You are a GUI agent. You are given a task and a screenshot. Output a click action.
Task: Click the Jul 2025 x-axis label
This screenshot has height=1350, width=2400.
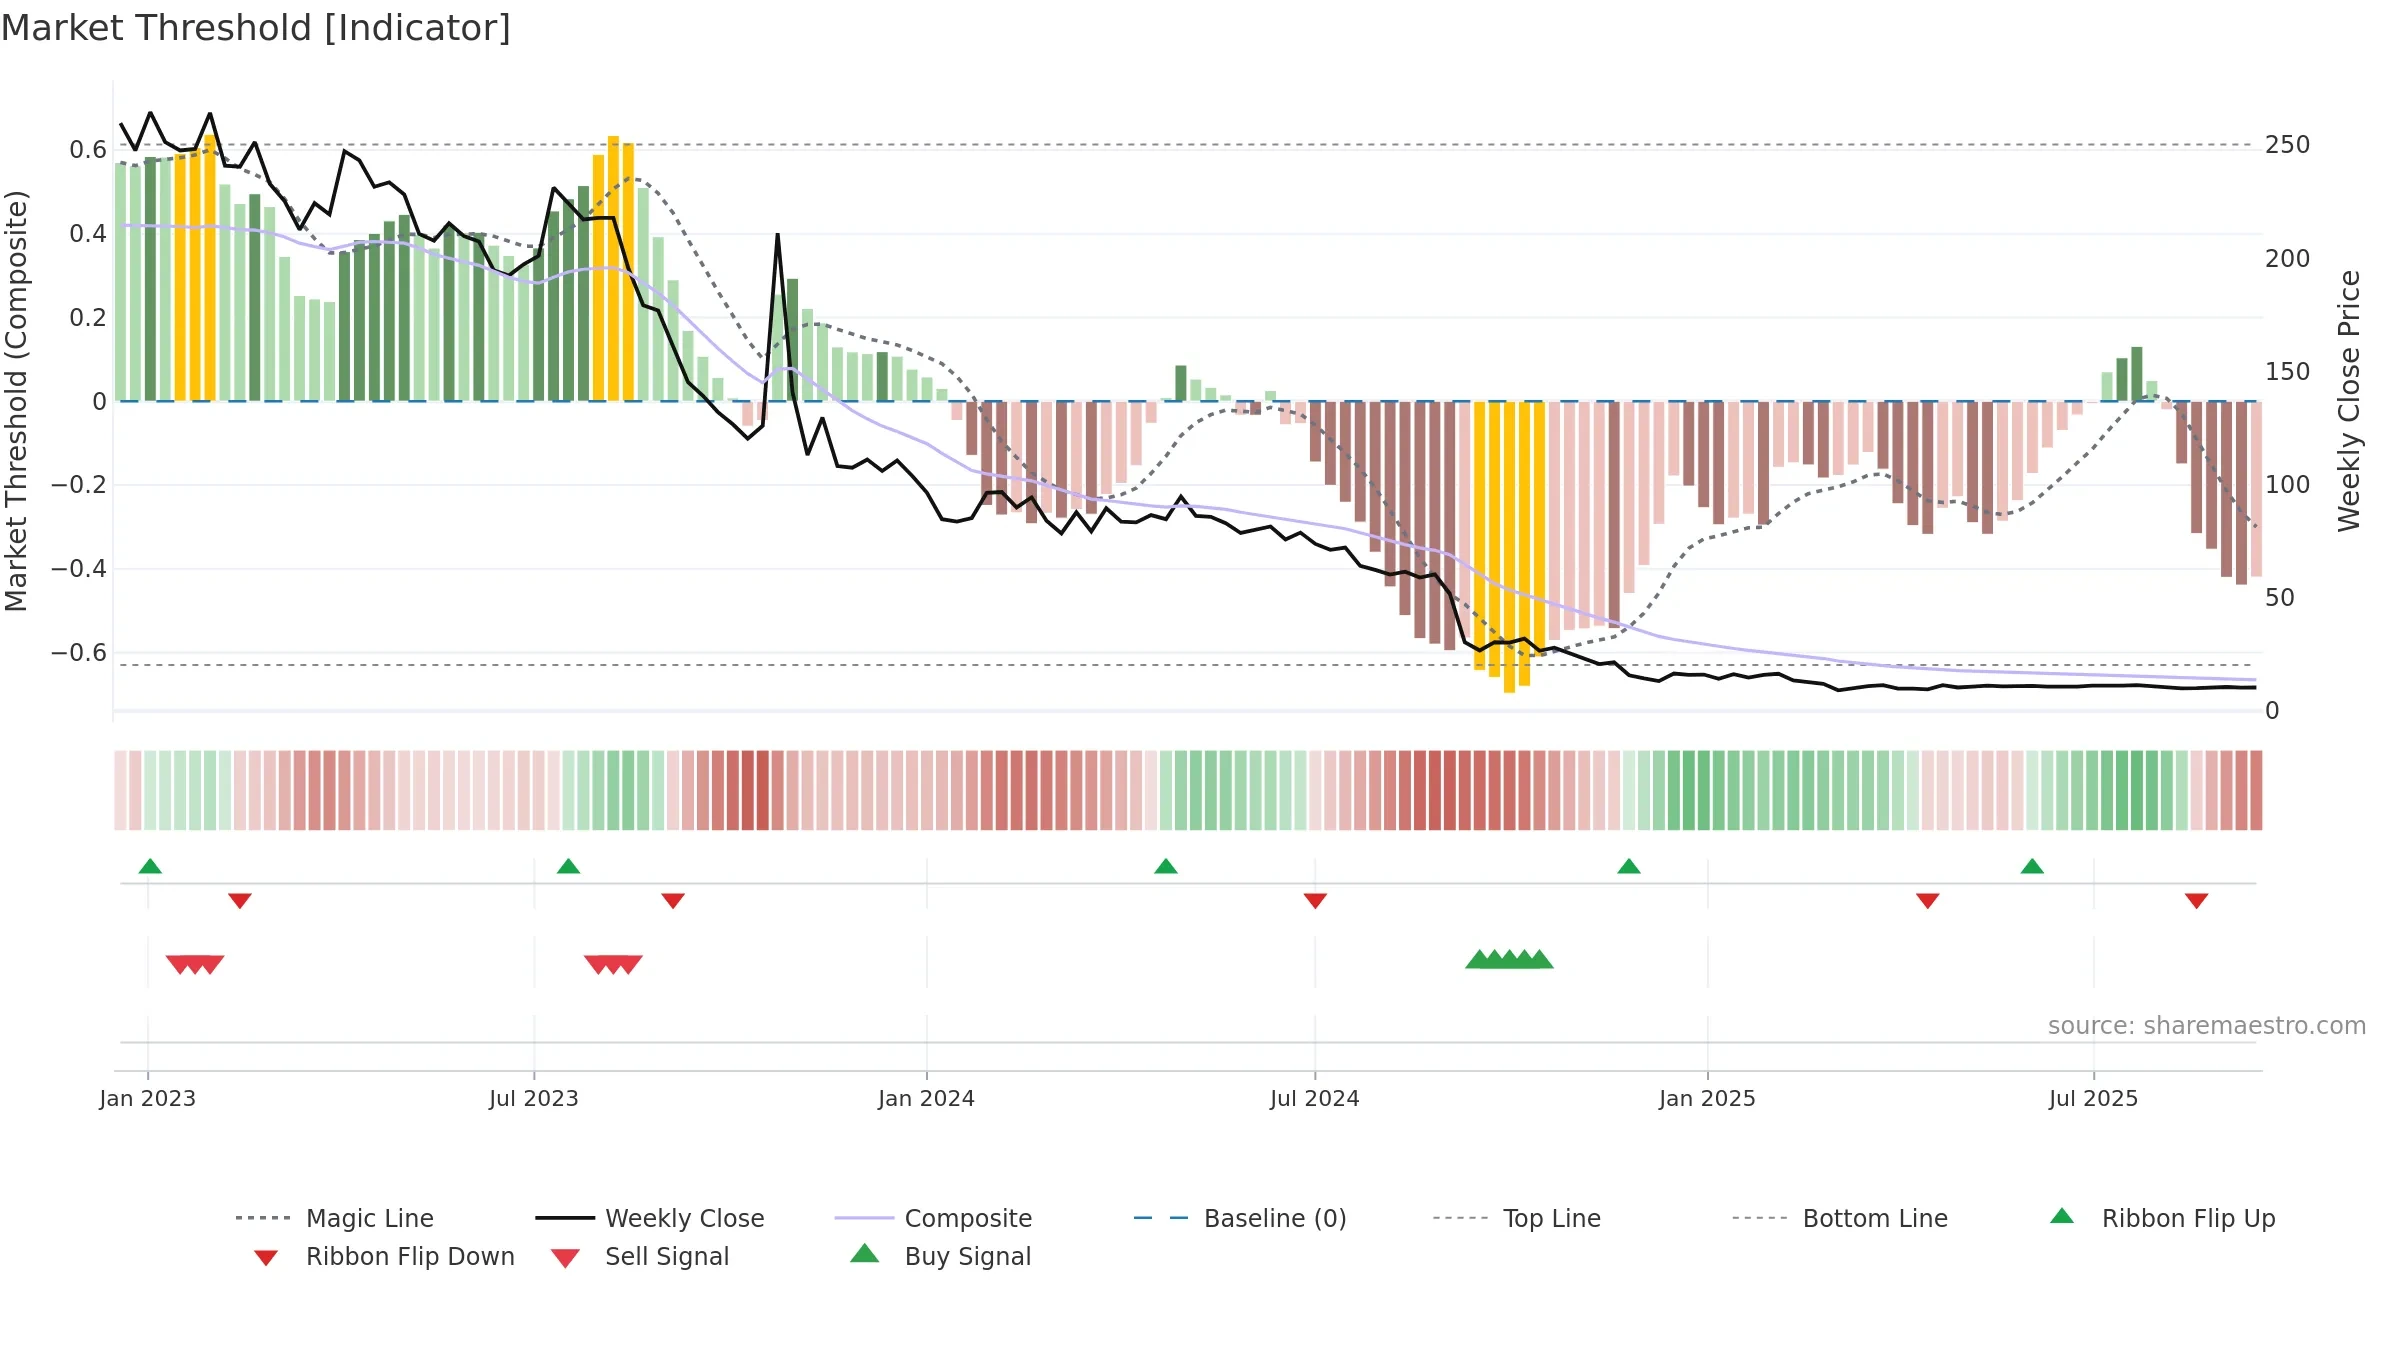click(x=2094, y=1099)
